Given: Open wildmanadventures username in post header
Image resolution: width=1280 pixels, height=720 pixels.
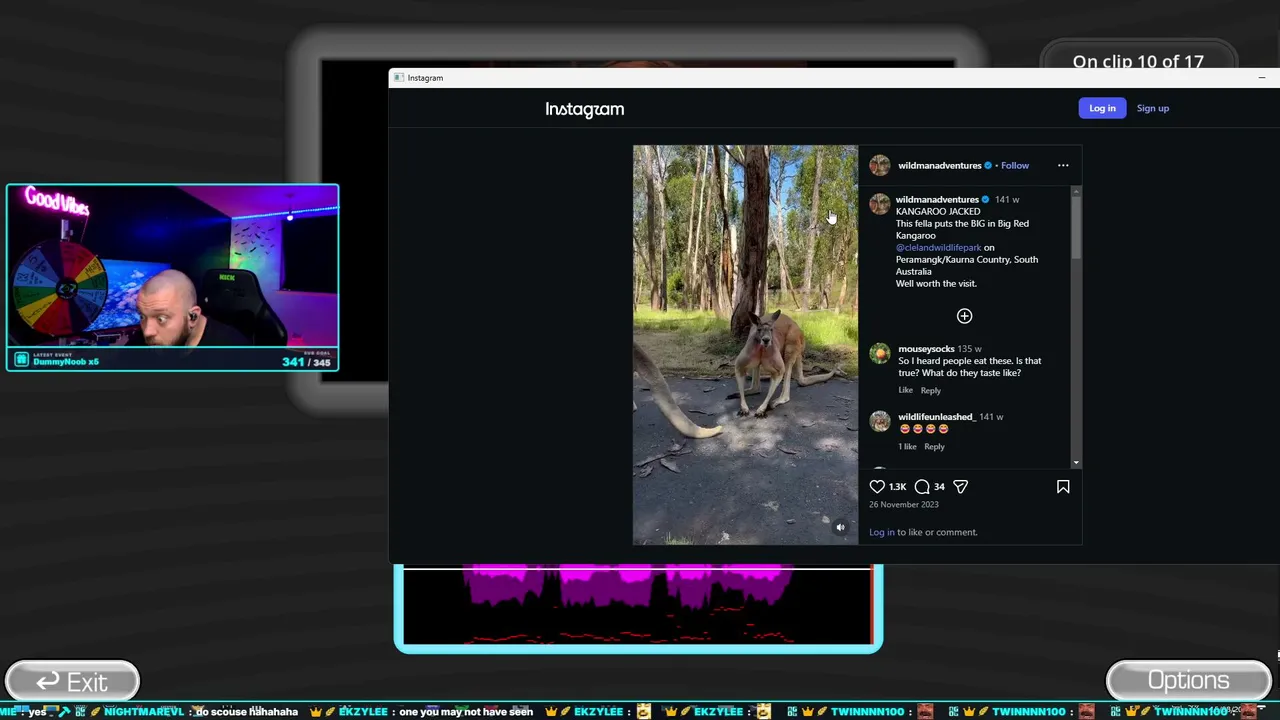Looking at the screenshot, I should (x=939, y=165).
